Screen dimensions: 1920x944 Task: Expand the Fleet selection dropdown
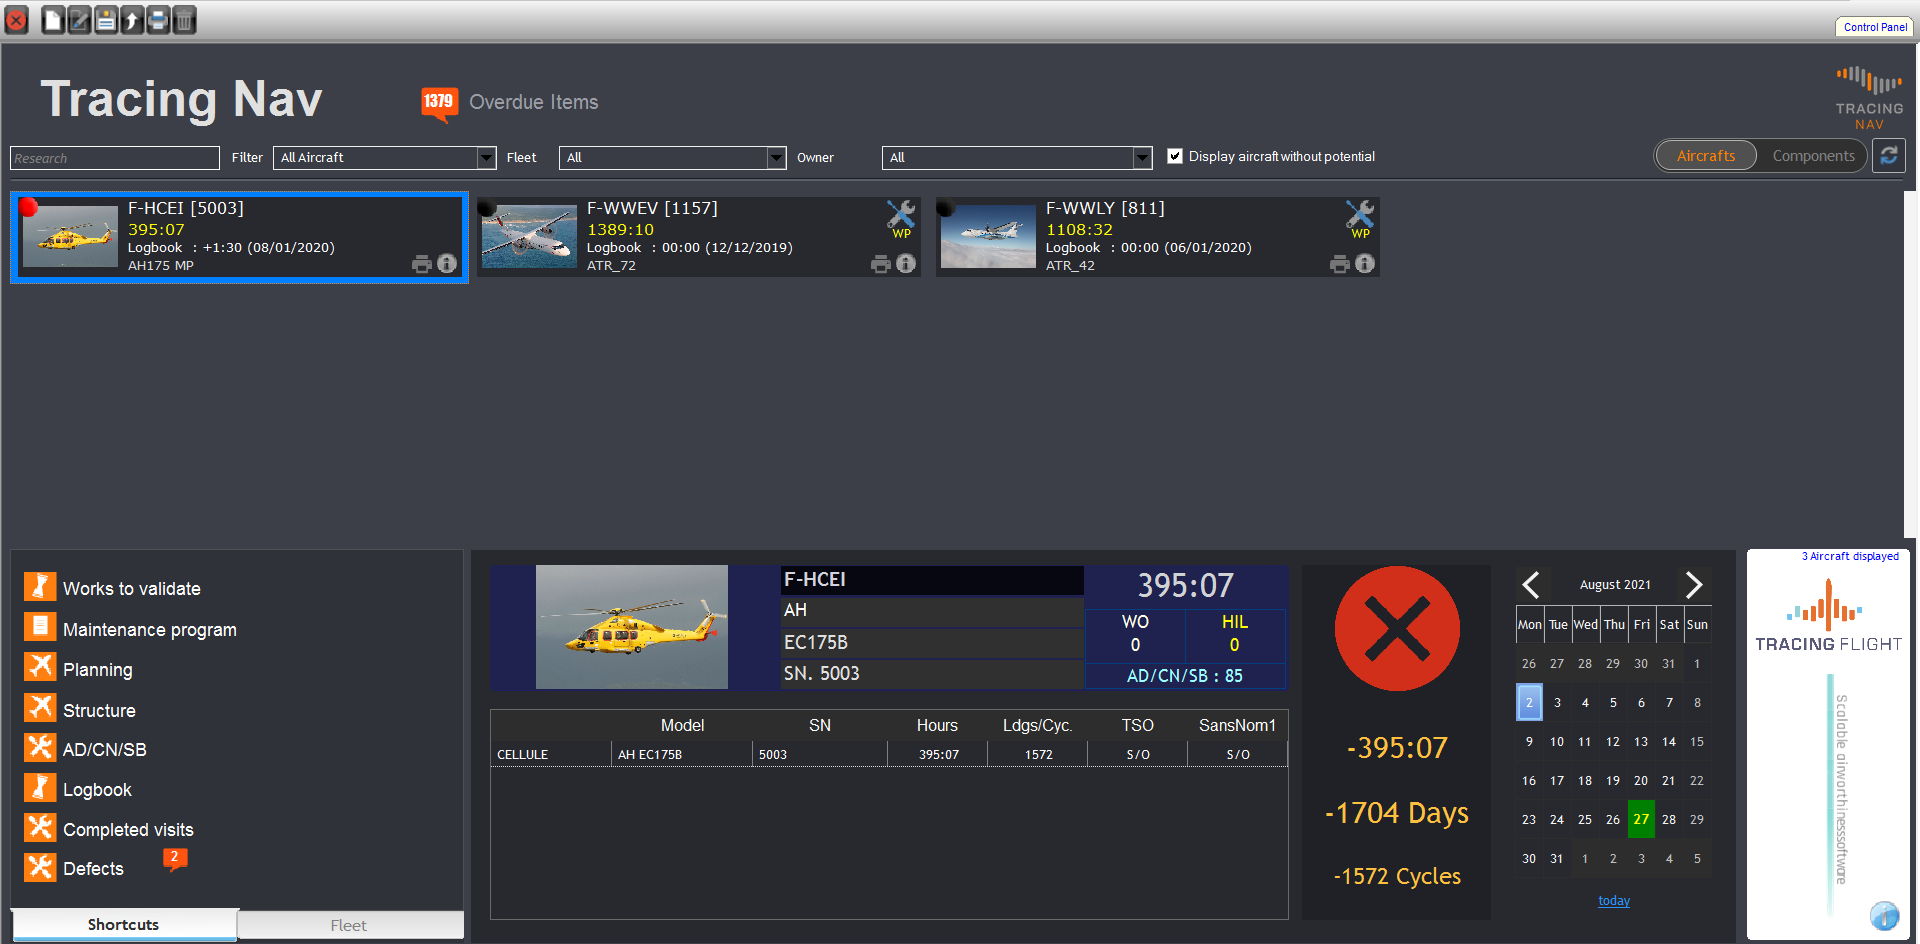pyautogui.click(x=777, y=157)
